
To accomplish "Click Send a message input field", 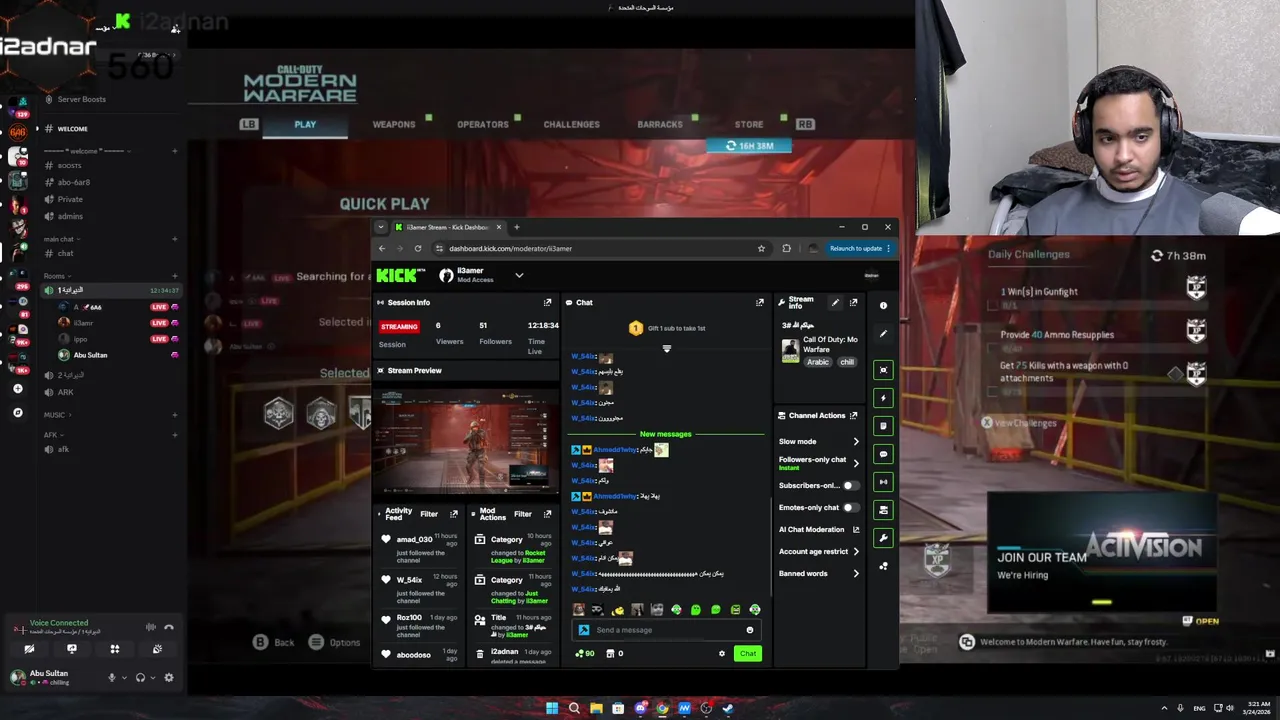I will (x=665, y=630).
